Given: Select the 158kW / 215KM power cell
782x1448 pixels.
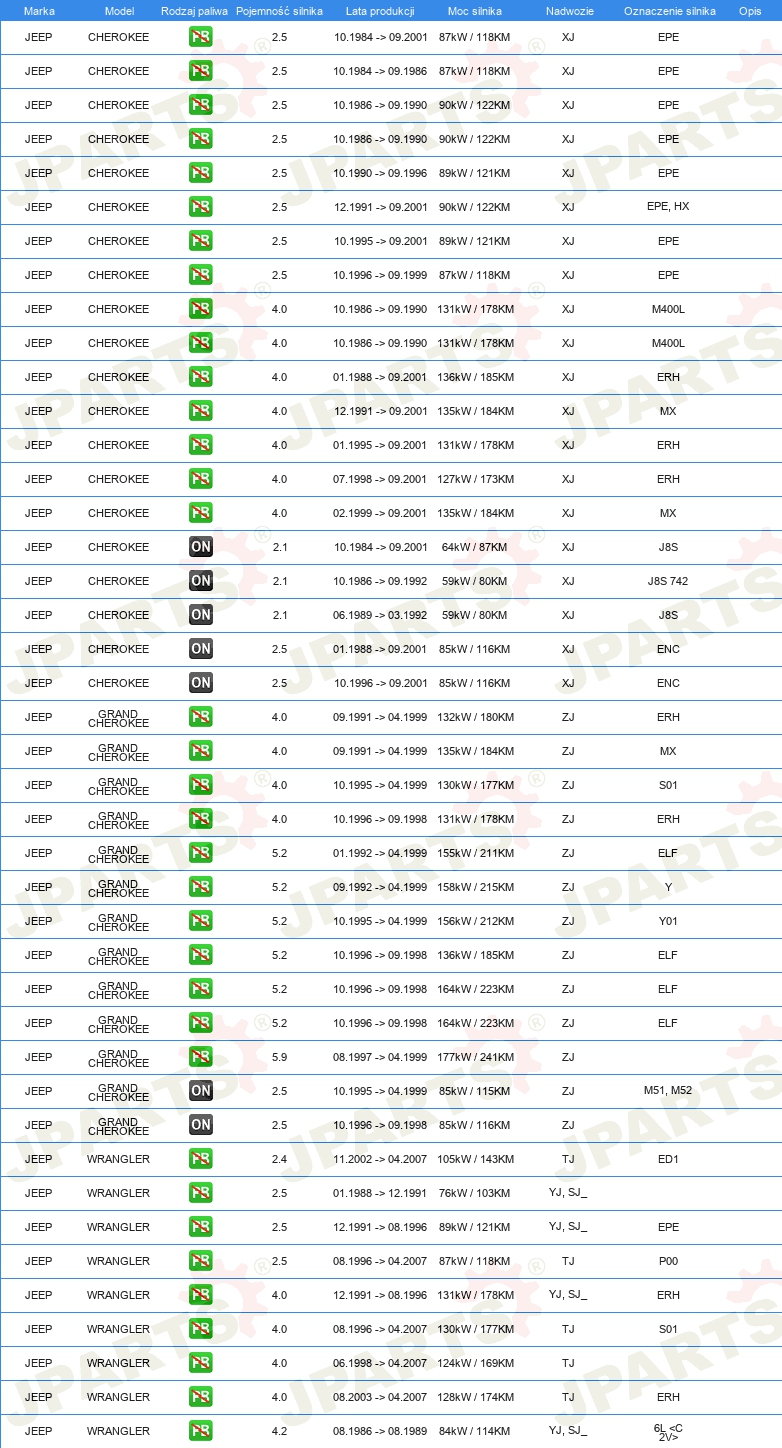Looking at the screenshot, I should pos(475,887).
